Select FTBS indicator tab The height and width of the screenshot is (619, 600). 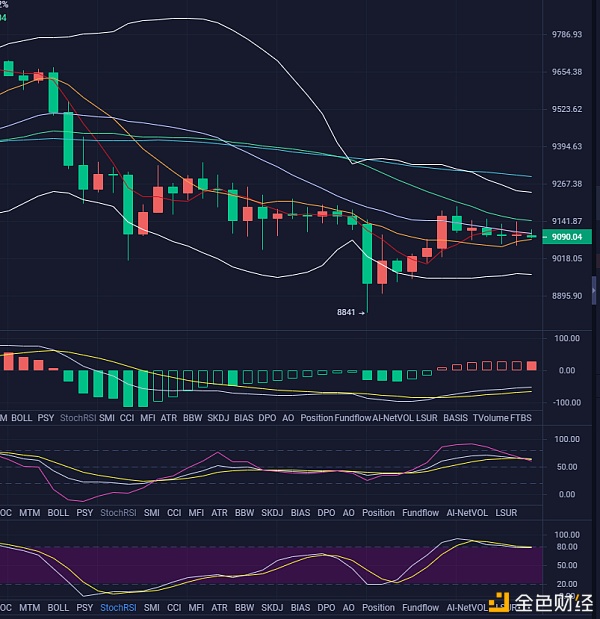(x=521, y=418)
